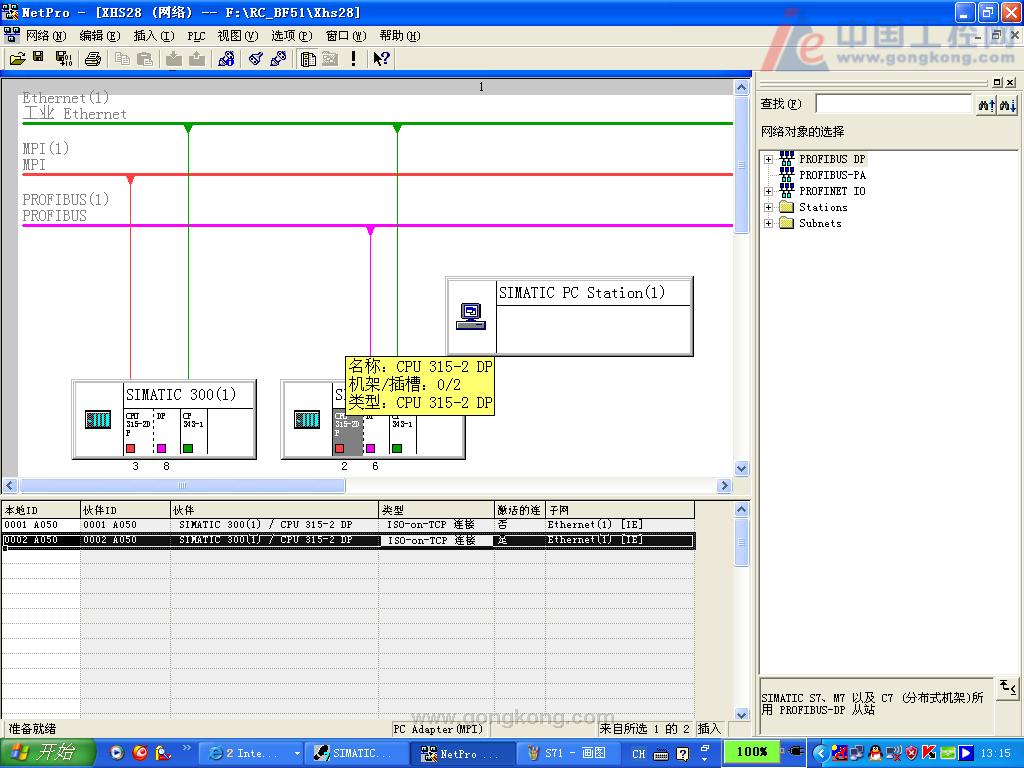Select PROFIBUS-PA in the catalog tree
Screen dimensions: 1024x768
832,175
